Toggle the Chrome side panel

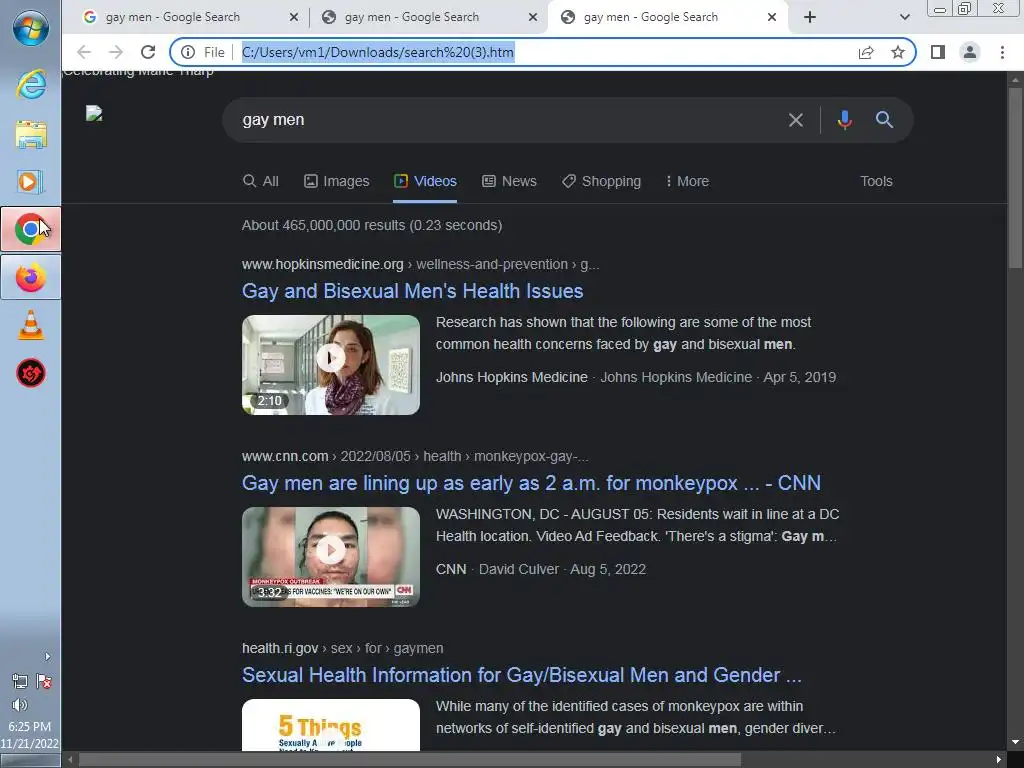(x=938, y=52)
